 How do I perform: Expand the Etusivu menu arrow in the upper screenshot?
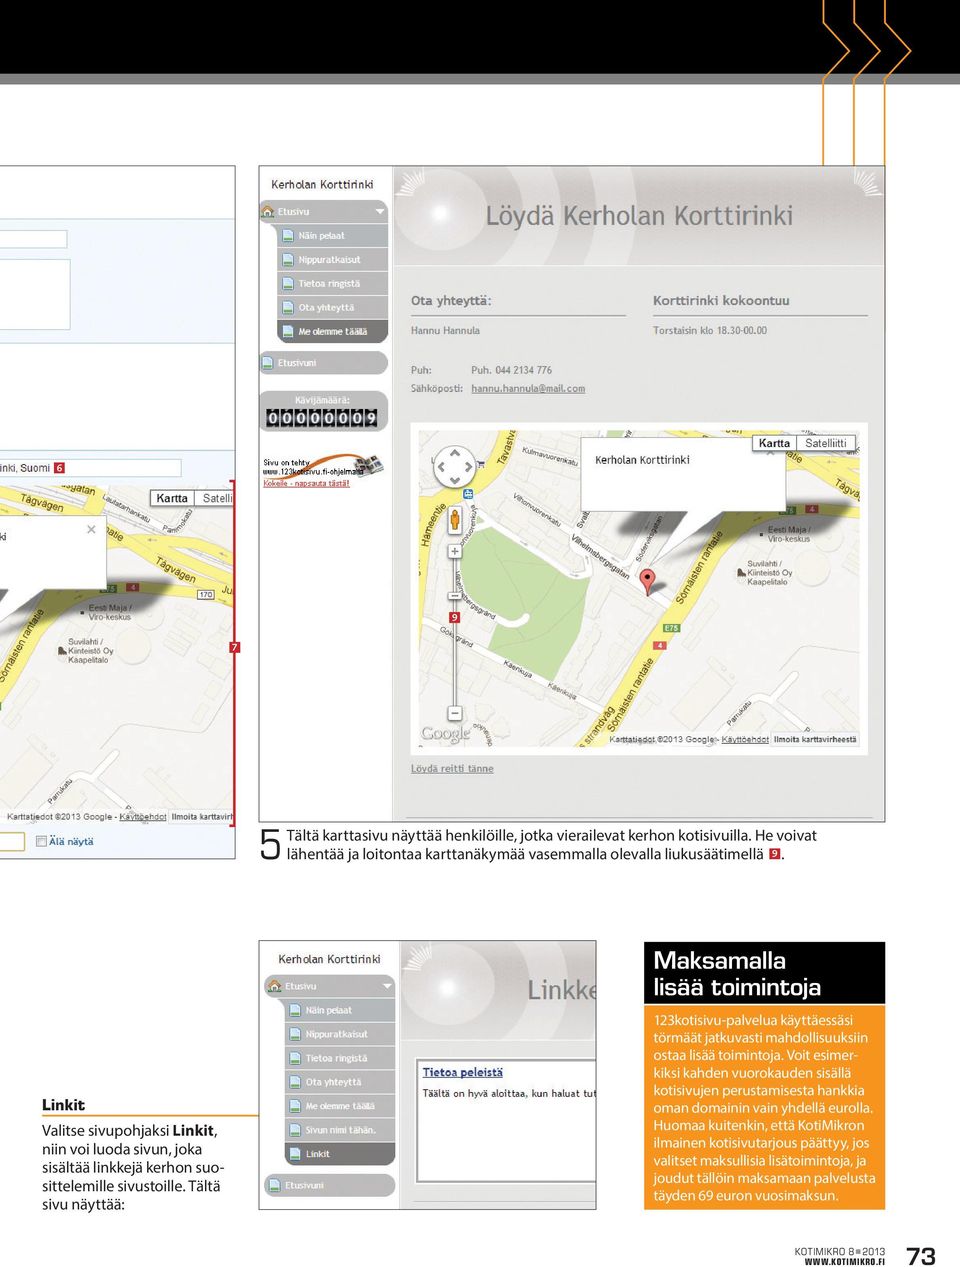point(380,212)
